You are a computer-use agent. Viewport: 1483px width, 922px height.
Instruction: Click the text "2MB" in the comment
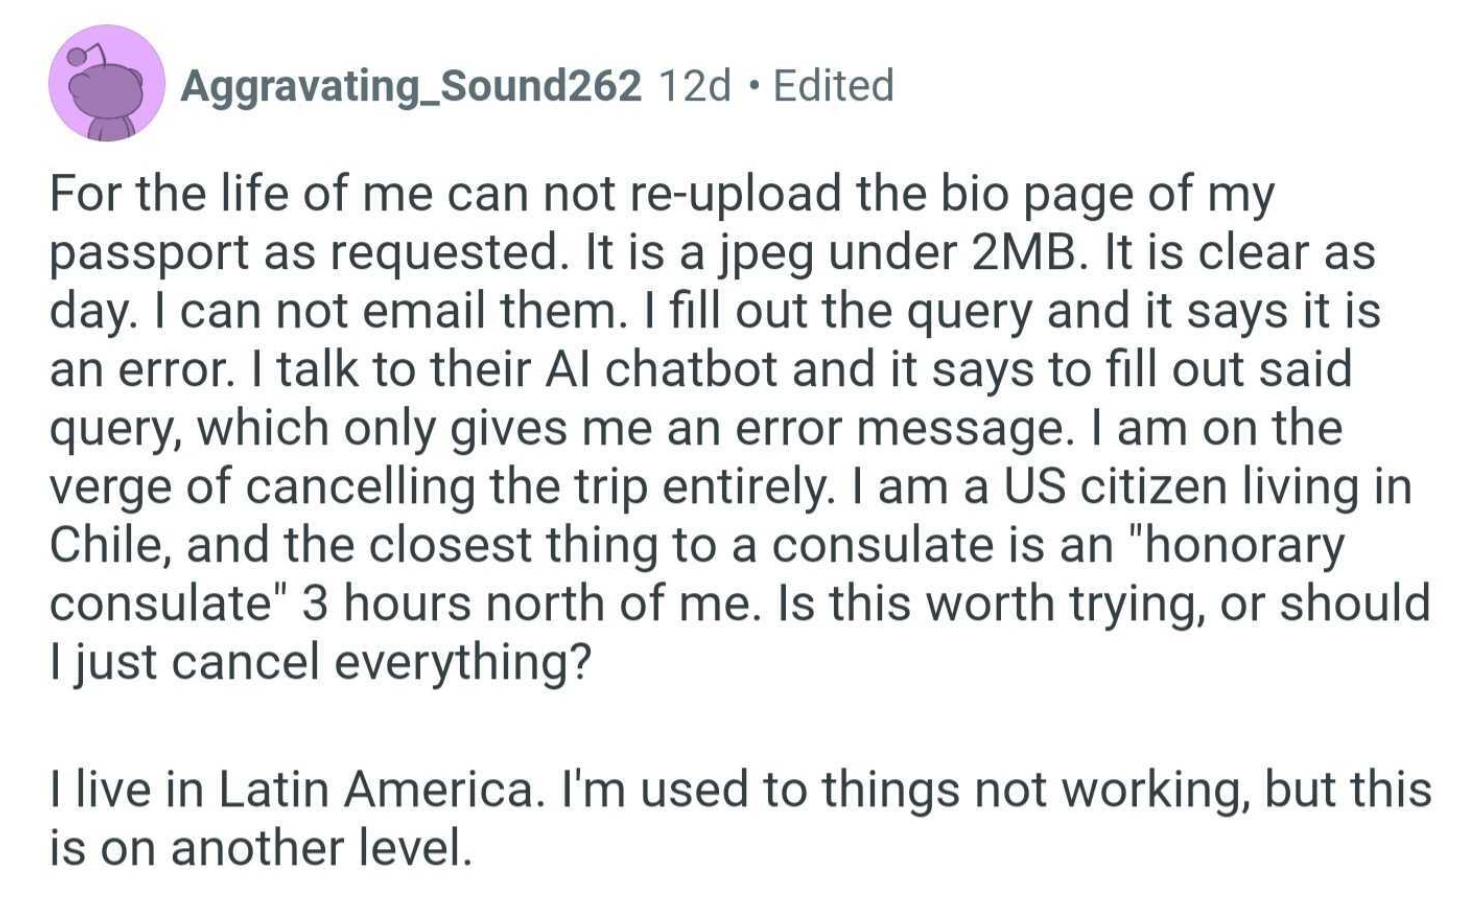[1029, 252]
